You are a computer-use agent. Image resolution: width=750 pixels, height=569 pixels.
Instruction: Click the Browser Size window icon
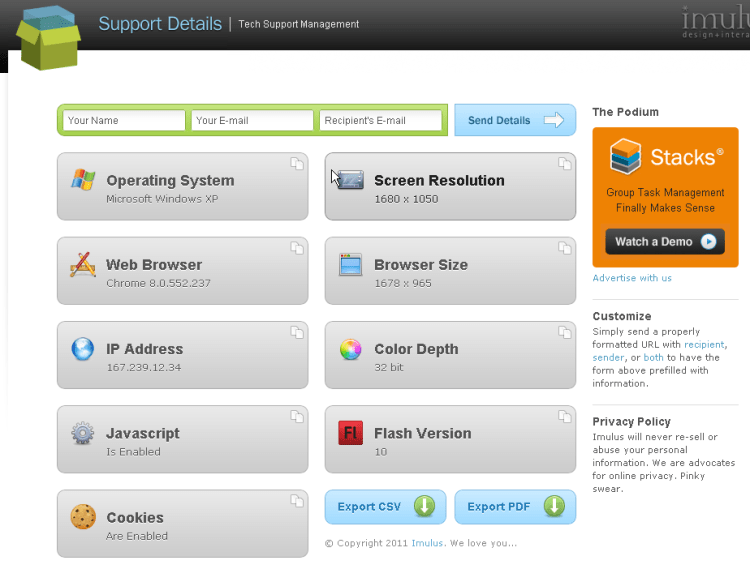point(350,265)
